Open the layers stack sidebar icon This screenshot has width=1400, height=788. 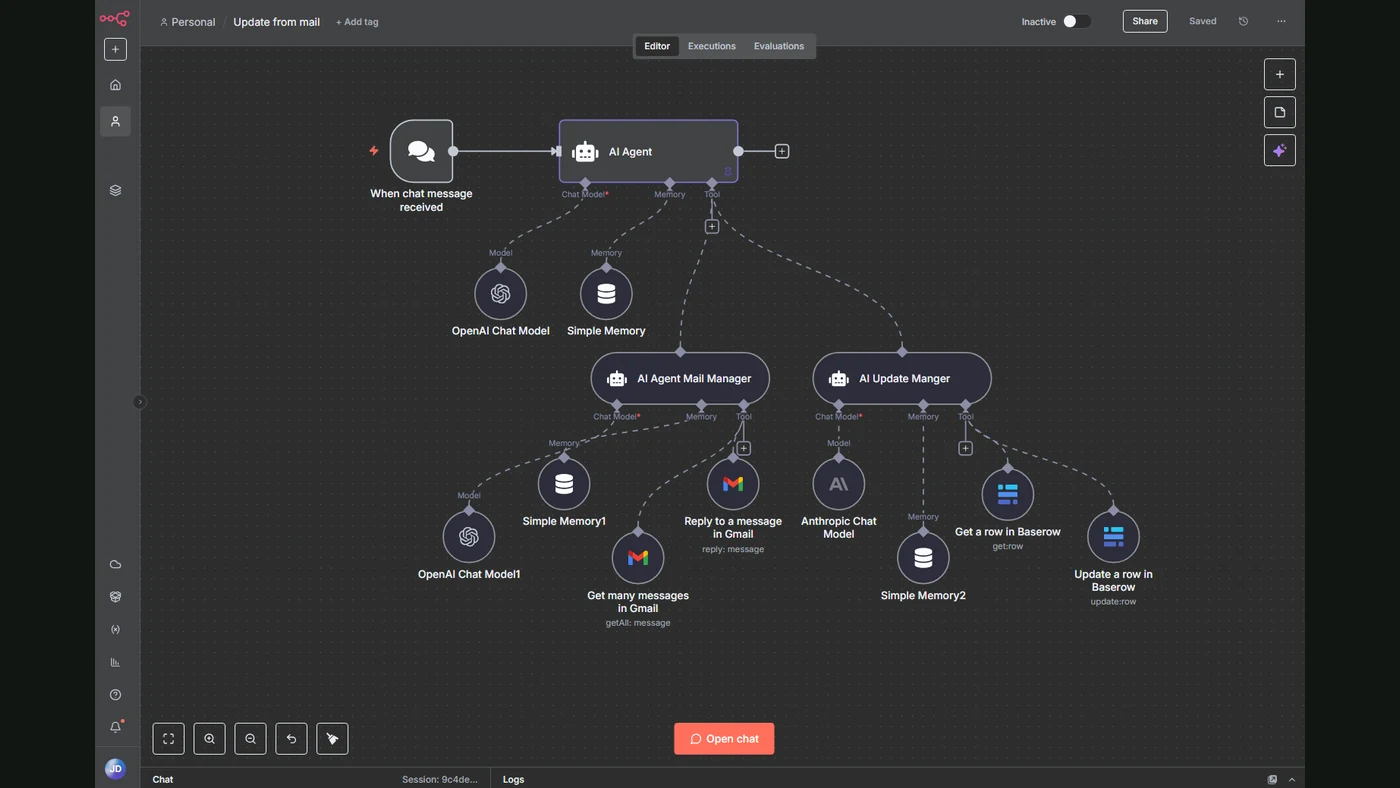tap(115, 190)
